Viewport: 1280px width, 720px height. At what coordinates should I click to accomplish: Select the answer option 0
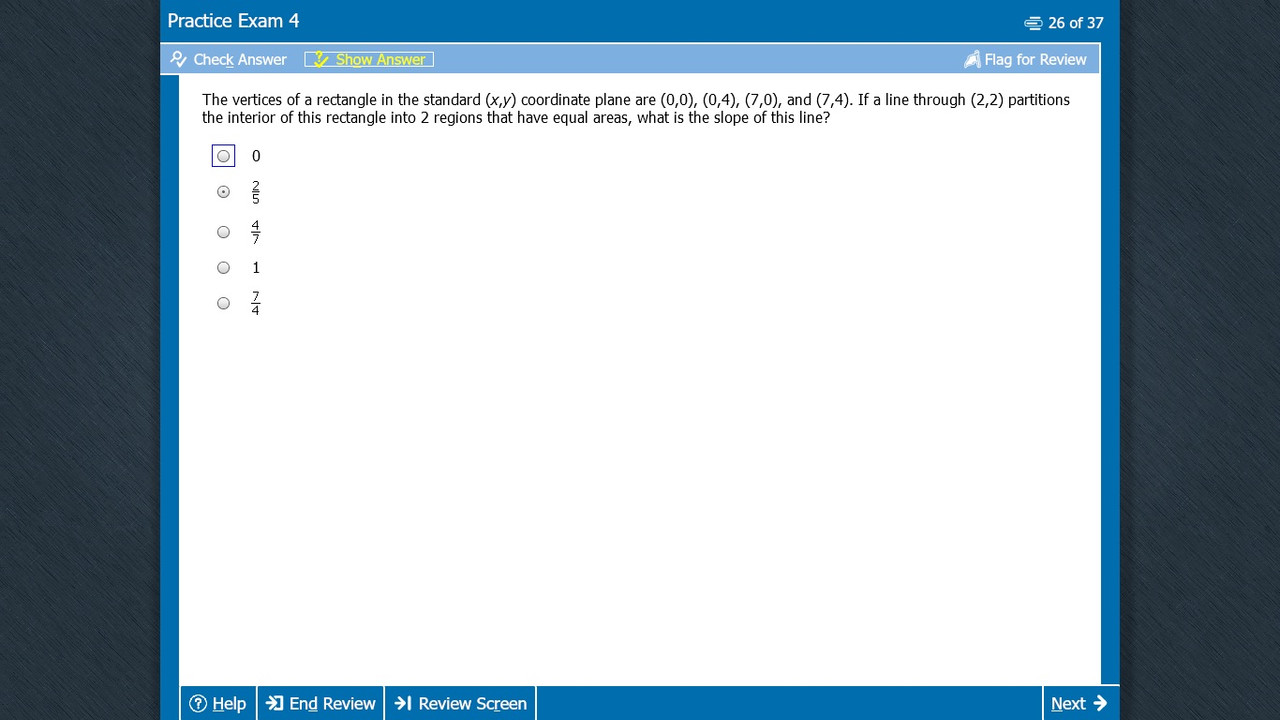pos(223,156)
